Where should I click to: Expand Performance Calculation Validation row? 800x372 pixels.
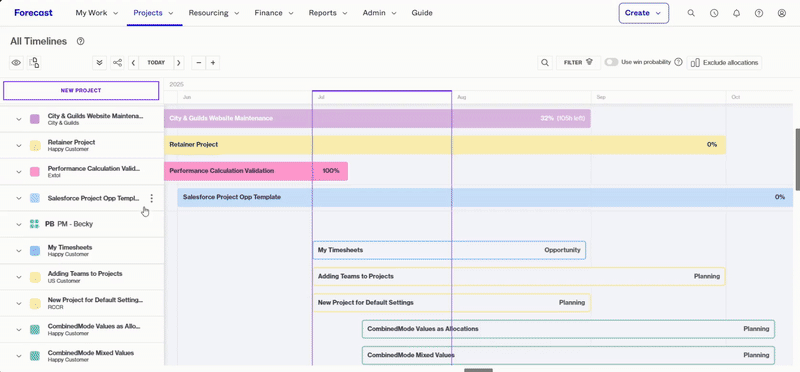[19, 171]
